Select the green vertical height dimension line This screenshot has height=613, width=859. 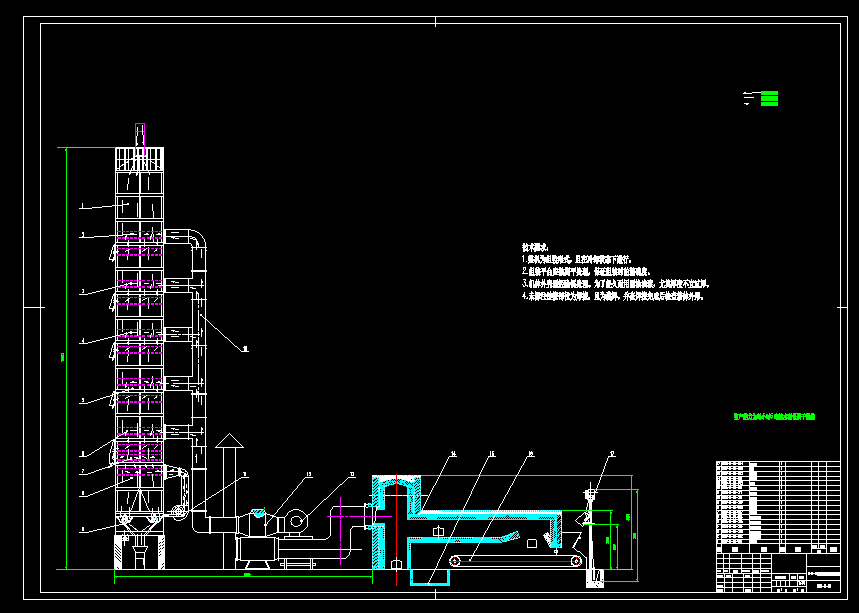[65, 355]
